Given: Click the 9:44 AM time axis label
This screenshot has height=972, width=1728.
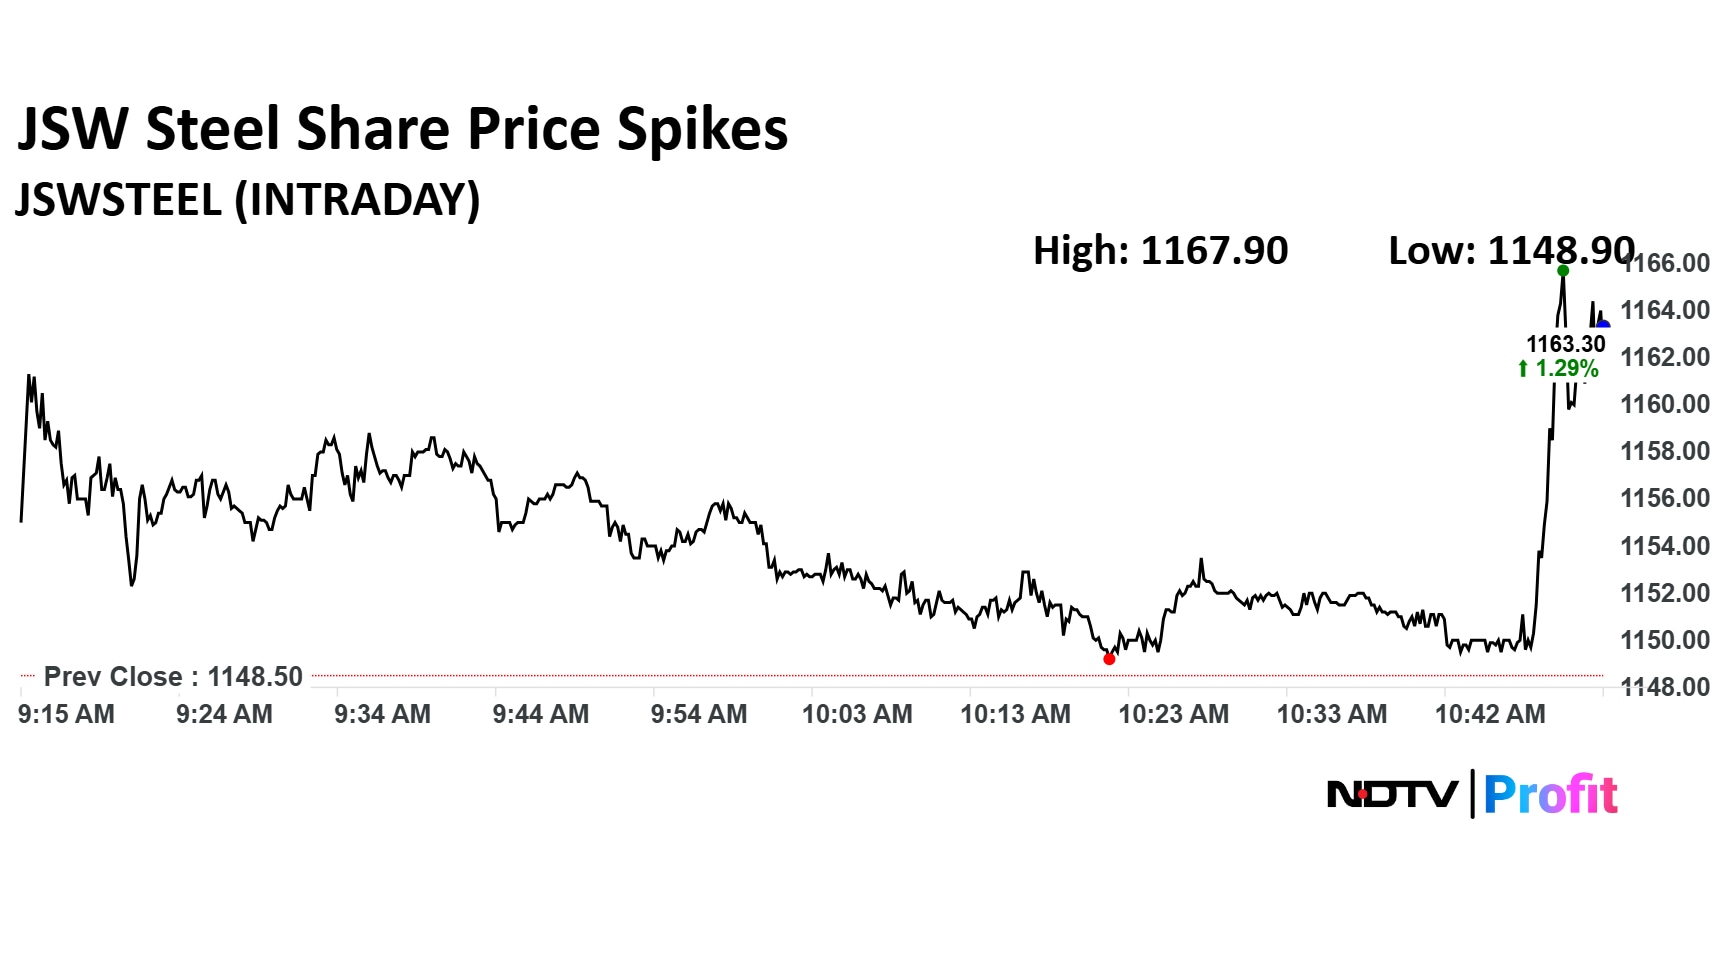Looking at the screenshot, I should (541, 714).
